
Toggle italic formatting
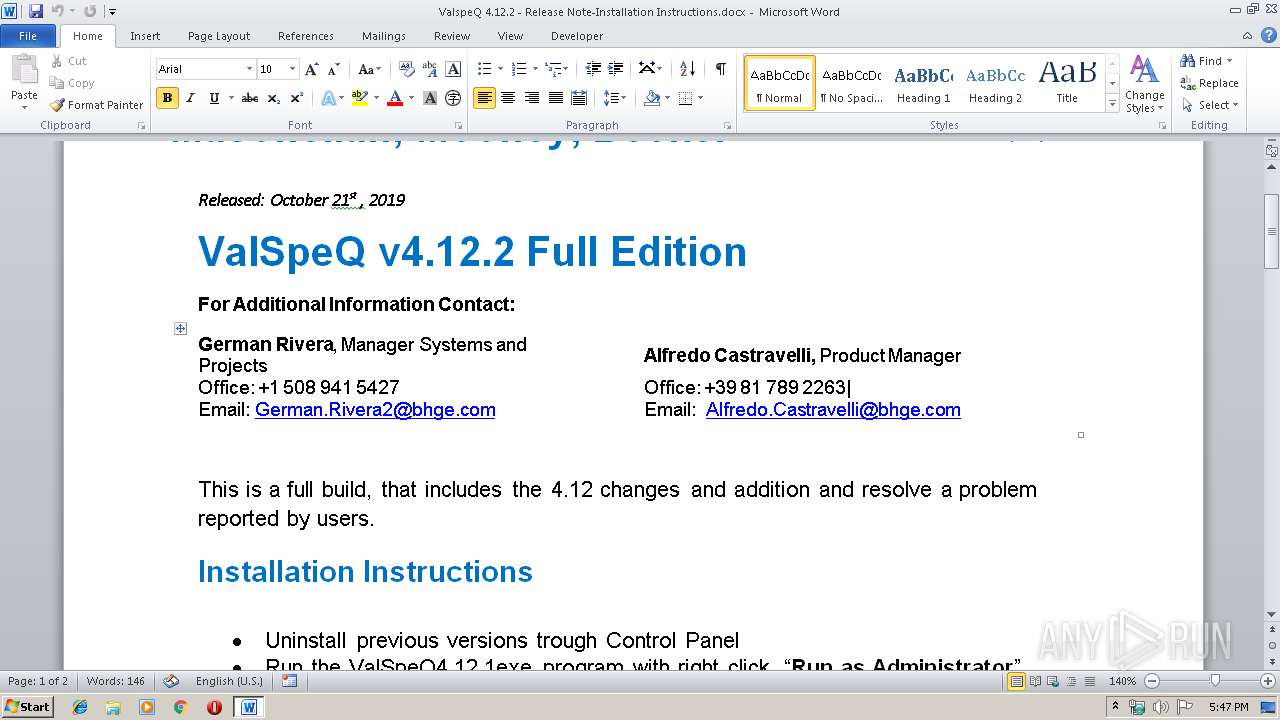click(191, 98)
